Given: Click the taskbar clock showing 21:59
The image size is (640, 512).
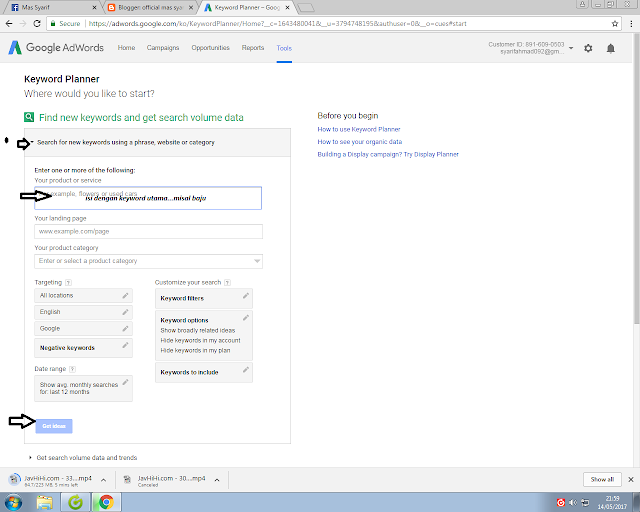Looking at the screenshot, I should pyautogui.click(x=612, y=503).
